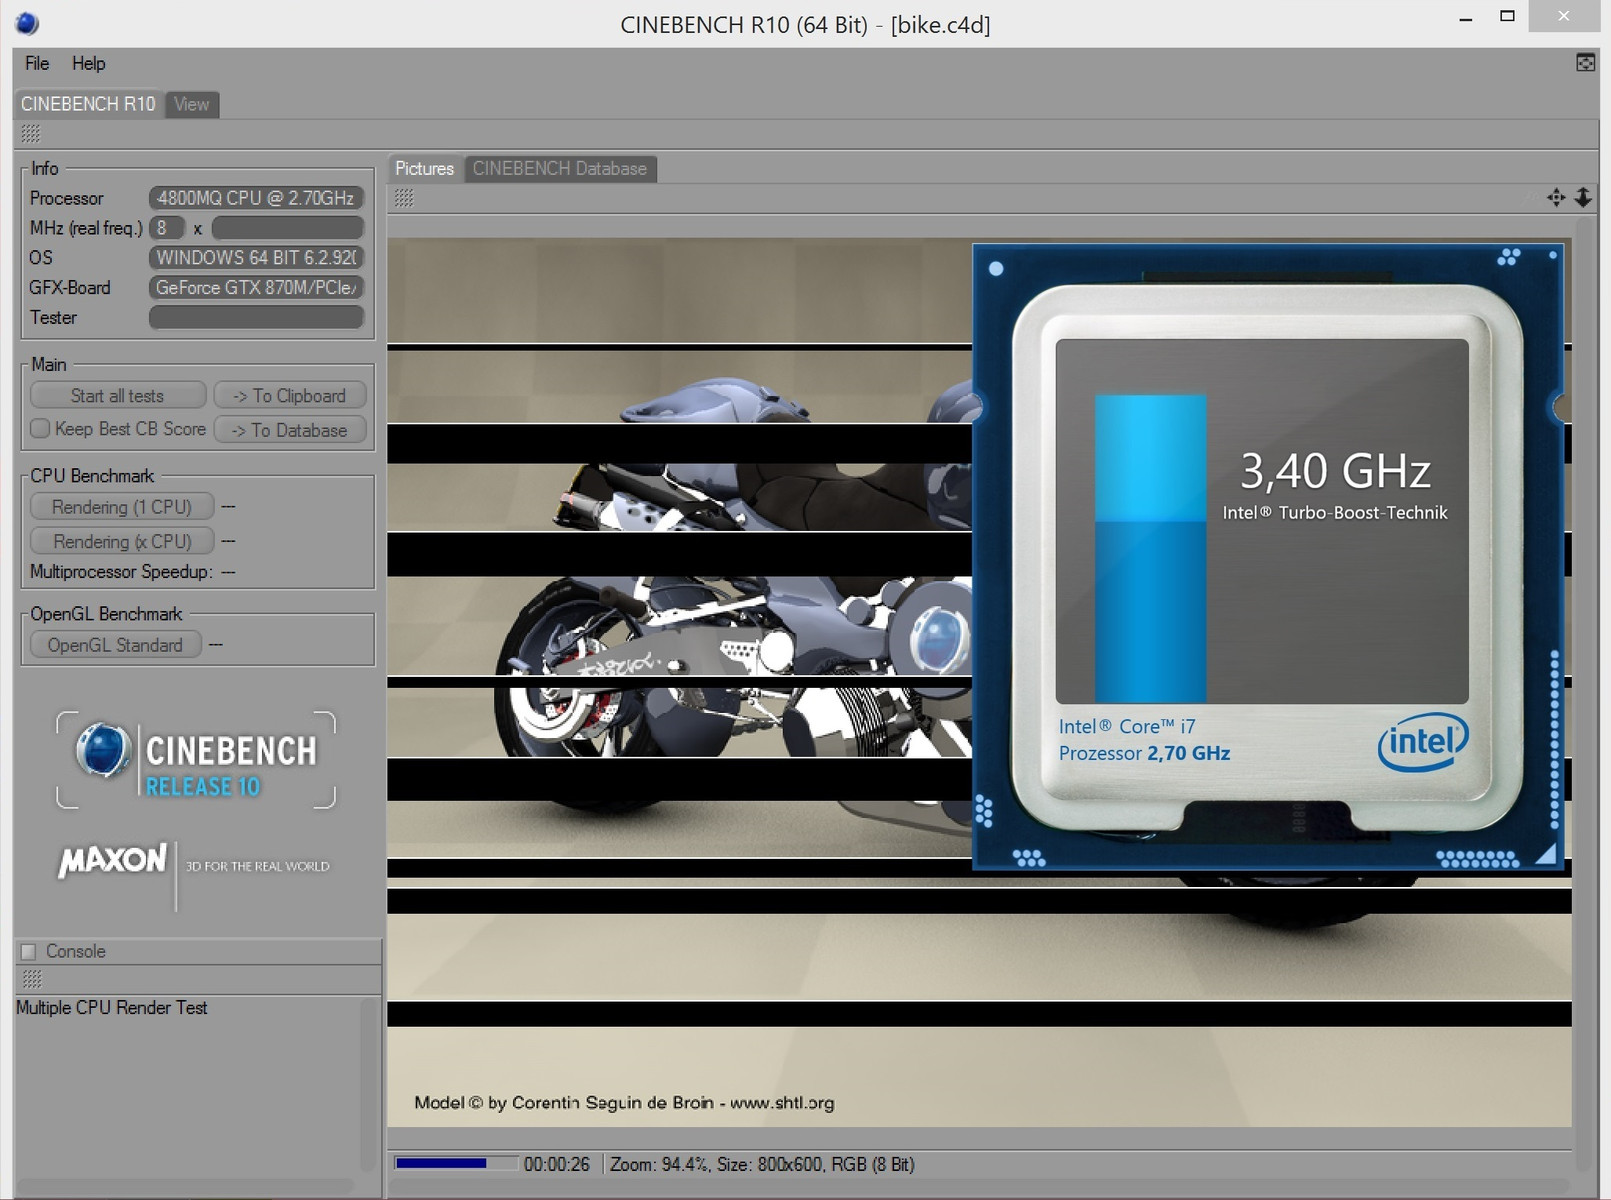Image resolution: width=1611 pixels, height=1200 pixels.
Task: Click the 'Prozessor 2,70 GHz' label
Action: tap(1144, 753)
